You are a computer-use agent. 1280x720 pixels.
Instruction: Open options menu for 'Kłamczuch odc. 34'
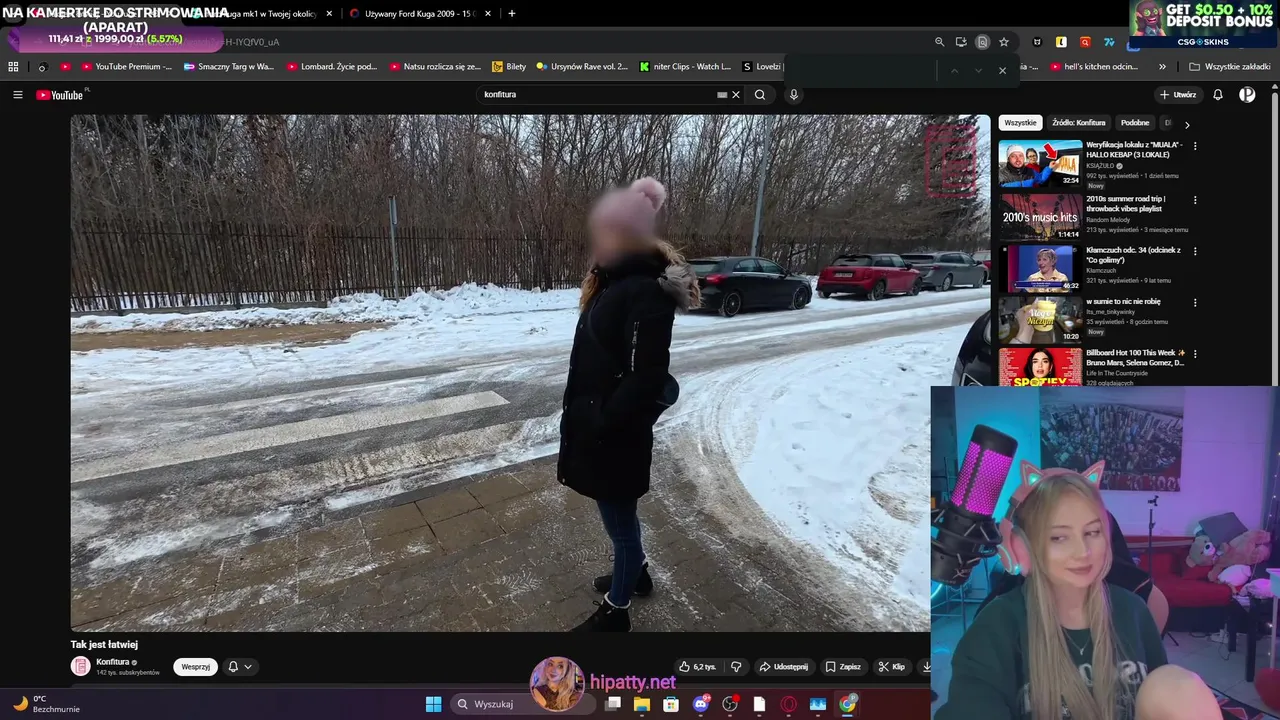[1194, 251]
